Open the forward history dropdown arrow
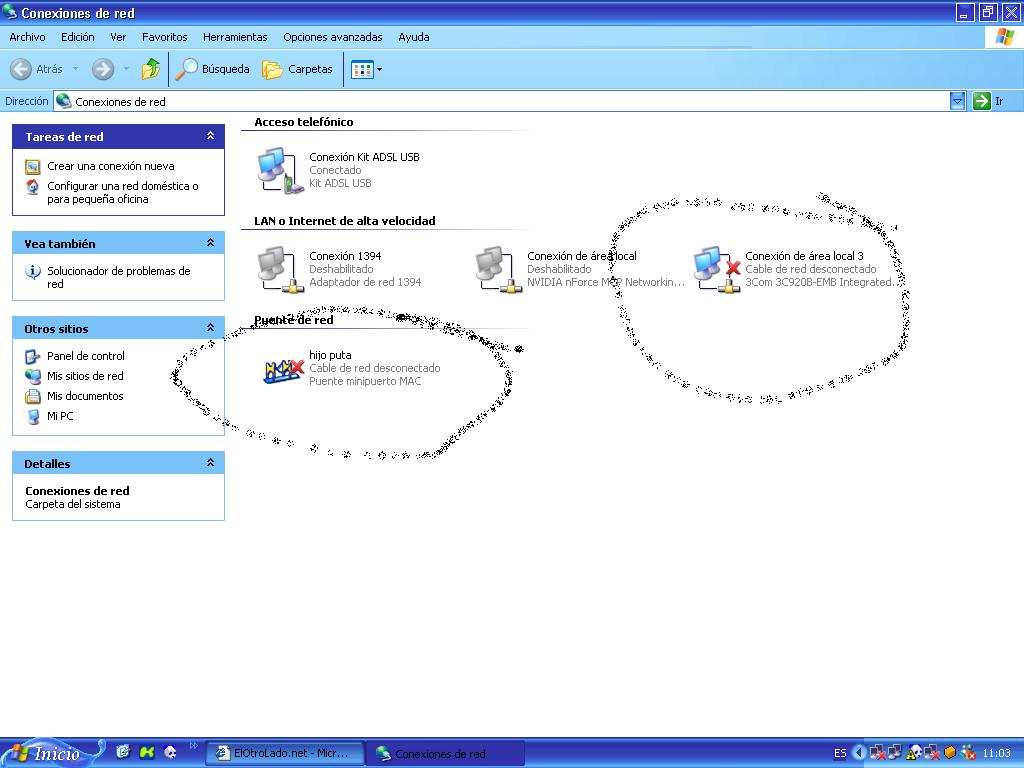The image size is (1024, 768). (126, 69)
